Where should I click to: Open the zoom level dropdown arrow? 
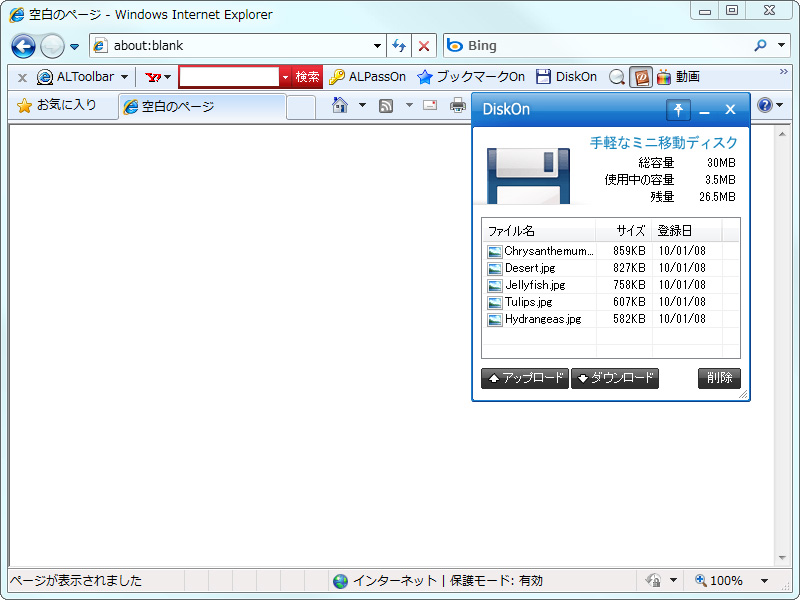point(764,581)
